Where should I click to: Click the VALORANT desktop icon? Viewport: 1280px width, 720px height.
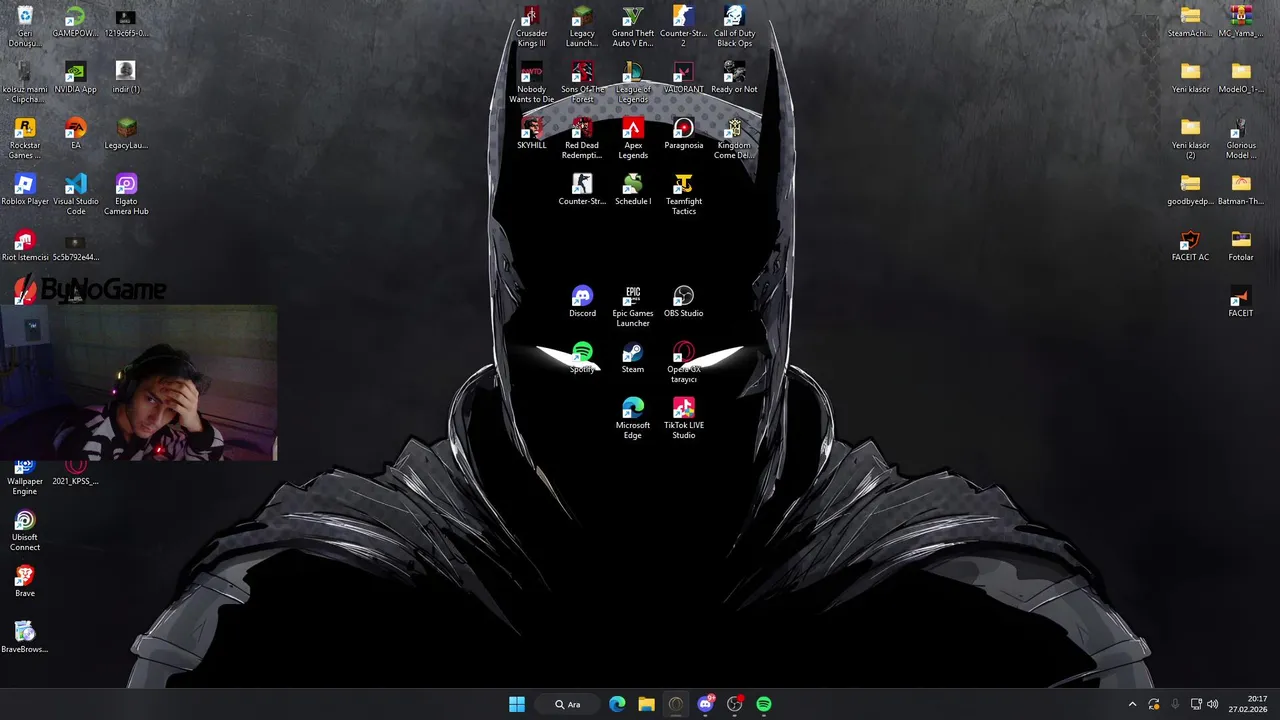pos(683,77)
